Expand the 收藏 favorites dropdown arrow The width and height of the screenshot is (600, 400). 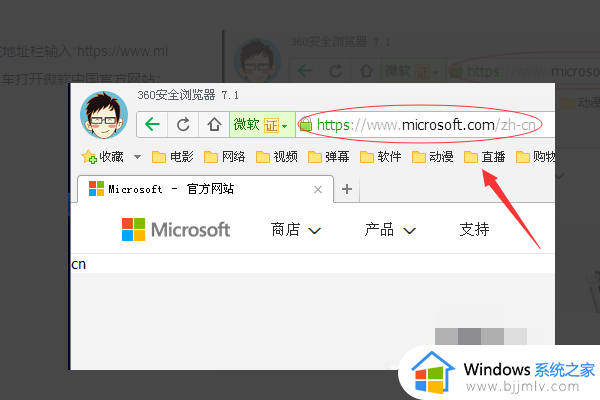(x=137, y=157)
